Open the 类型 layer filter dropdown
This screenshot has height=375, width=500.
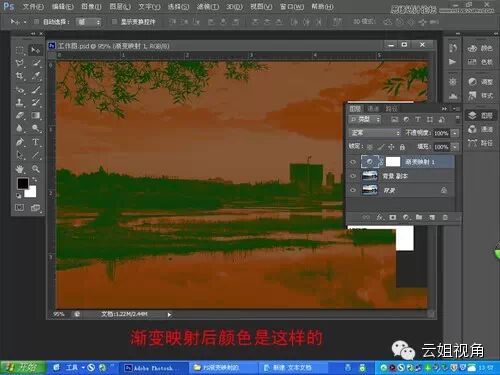[365, 119]
